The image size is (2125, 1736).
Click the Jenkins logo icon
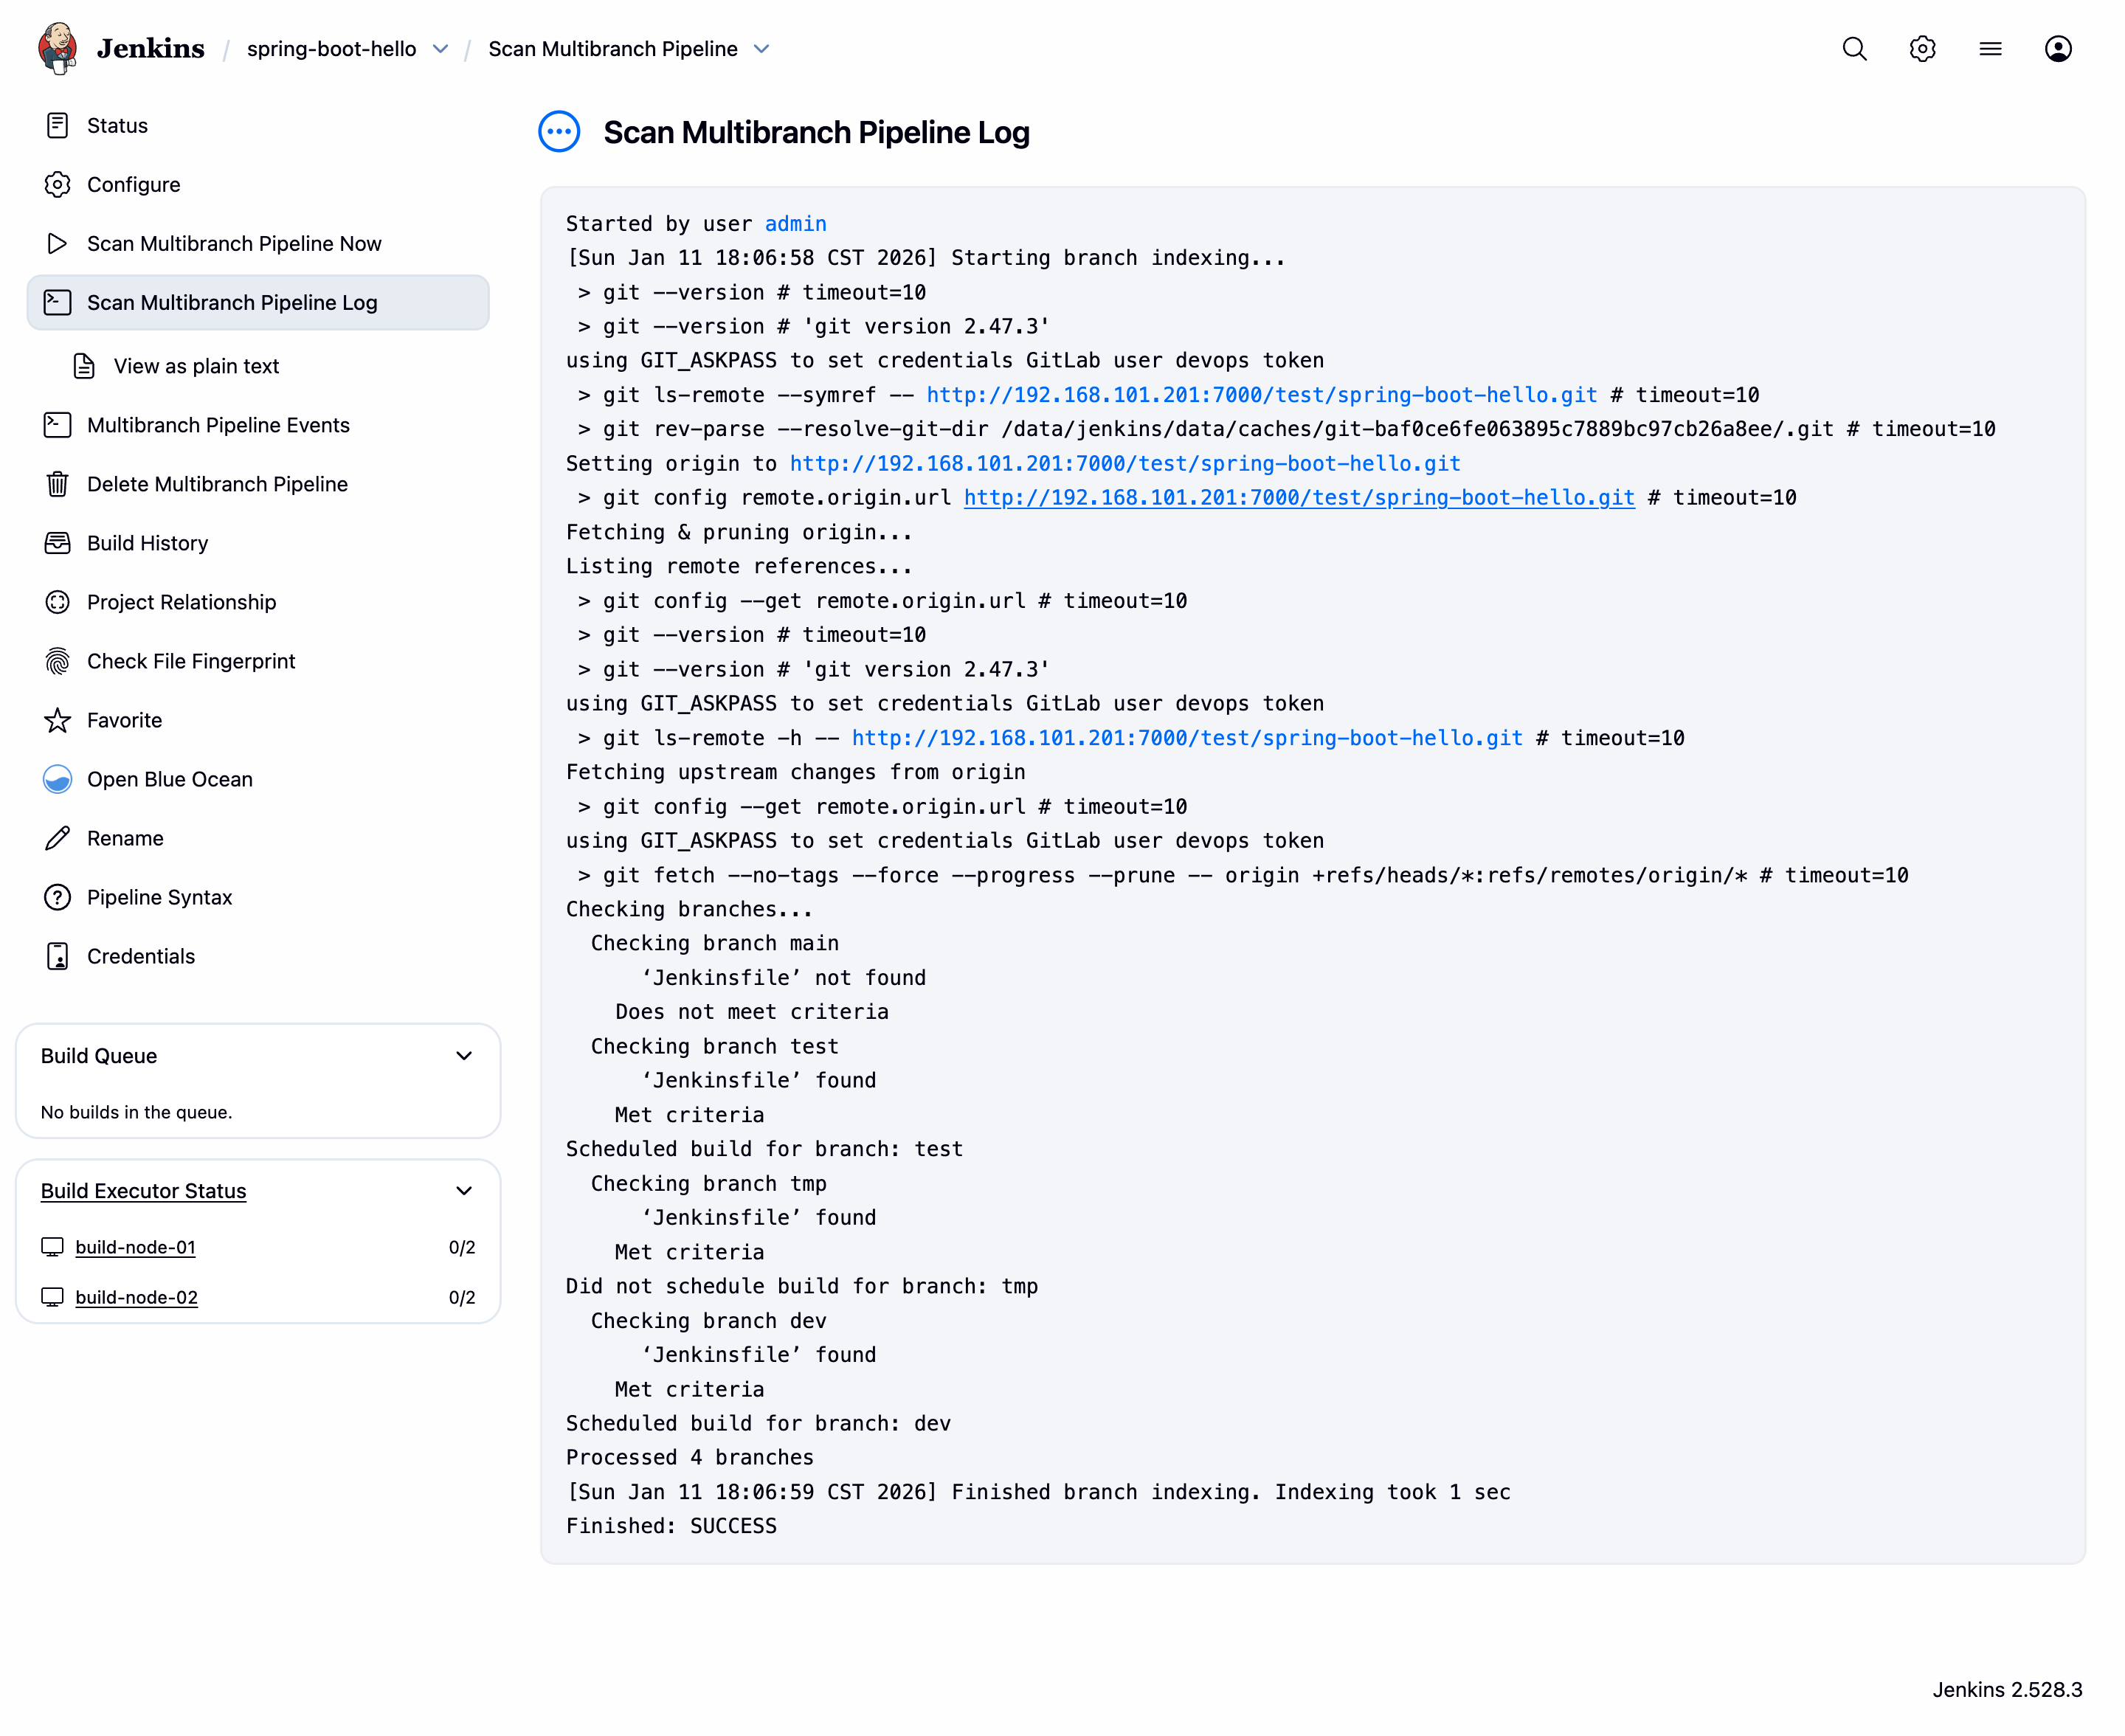[57, 48]
